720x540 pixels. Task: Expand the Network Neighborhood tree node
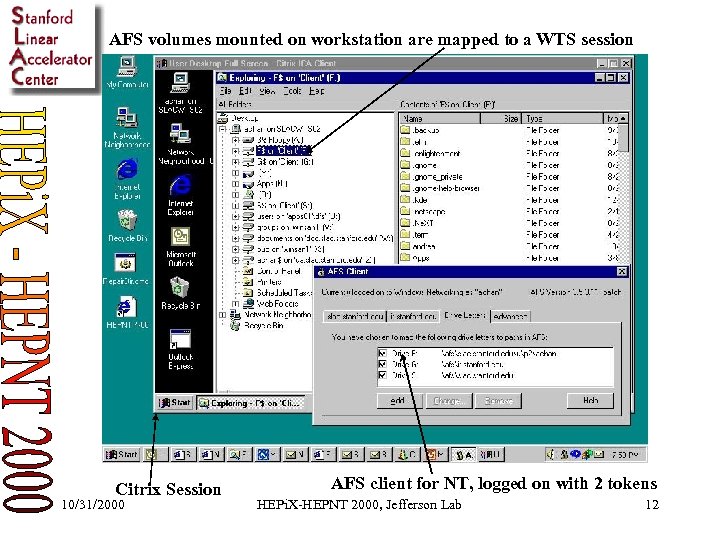tap(223, 315)
